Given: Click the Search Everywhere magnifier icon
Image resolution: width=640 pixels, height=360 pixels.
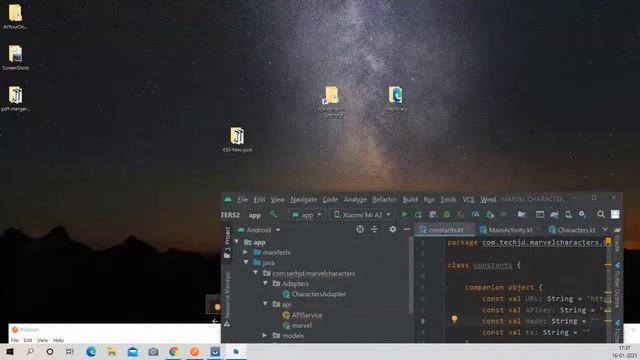Looking at the screenshot, I should click(601, 214).
